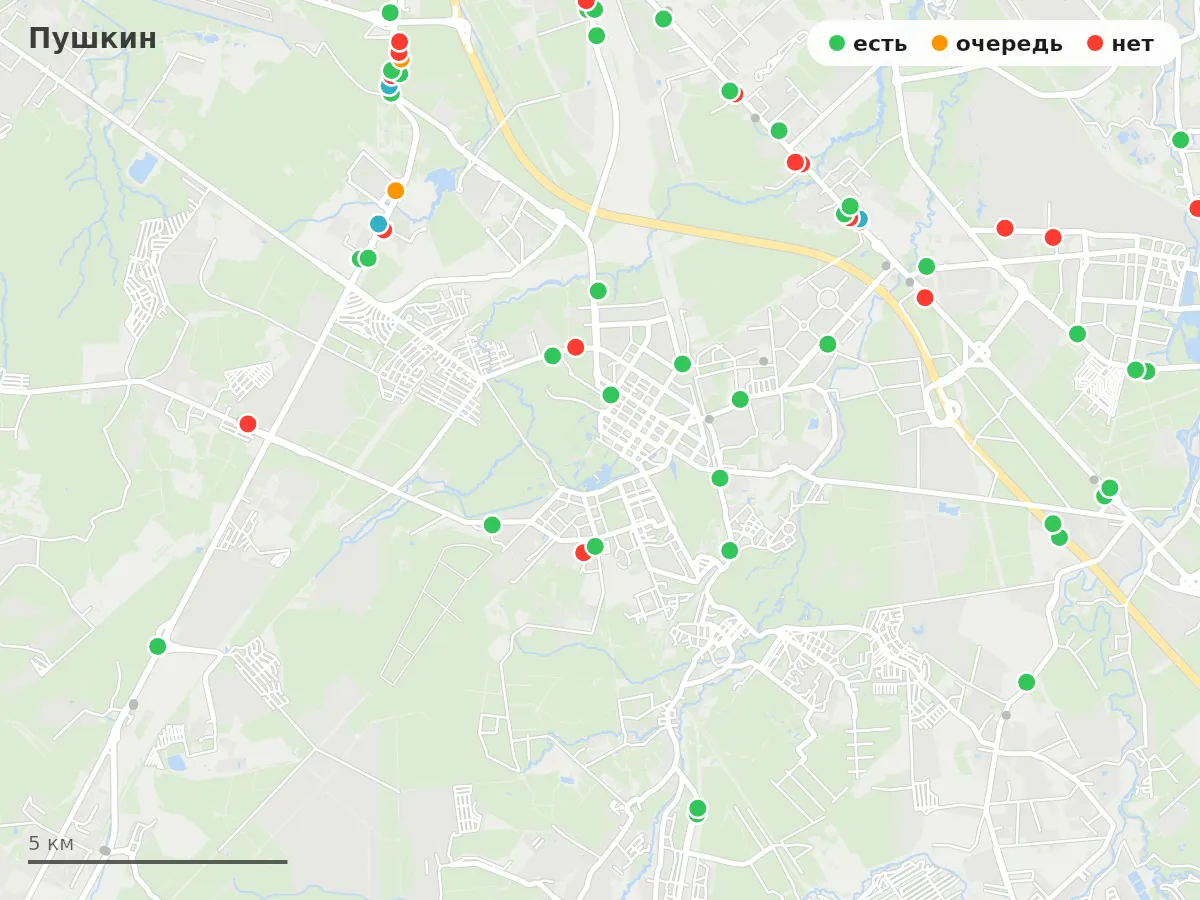Select the 'нет' legend label
The image size is (1200, 900).
pyautogui.click(x=1132, y=44)
